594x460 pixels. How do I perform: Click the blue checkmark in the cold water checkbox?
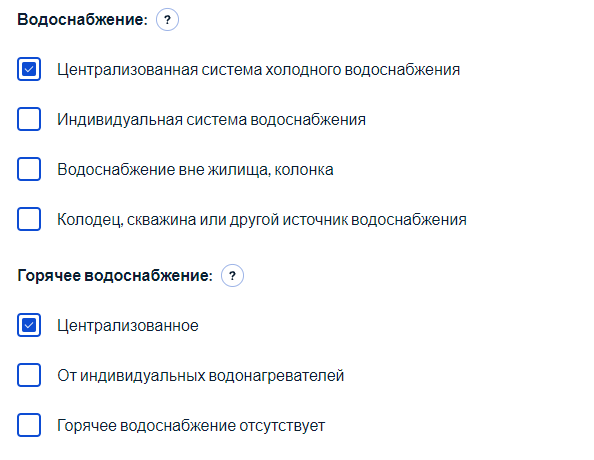point(29,69)
